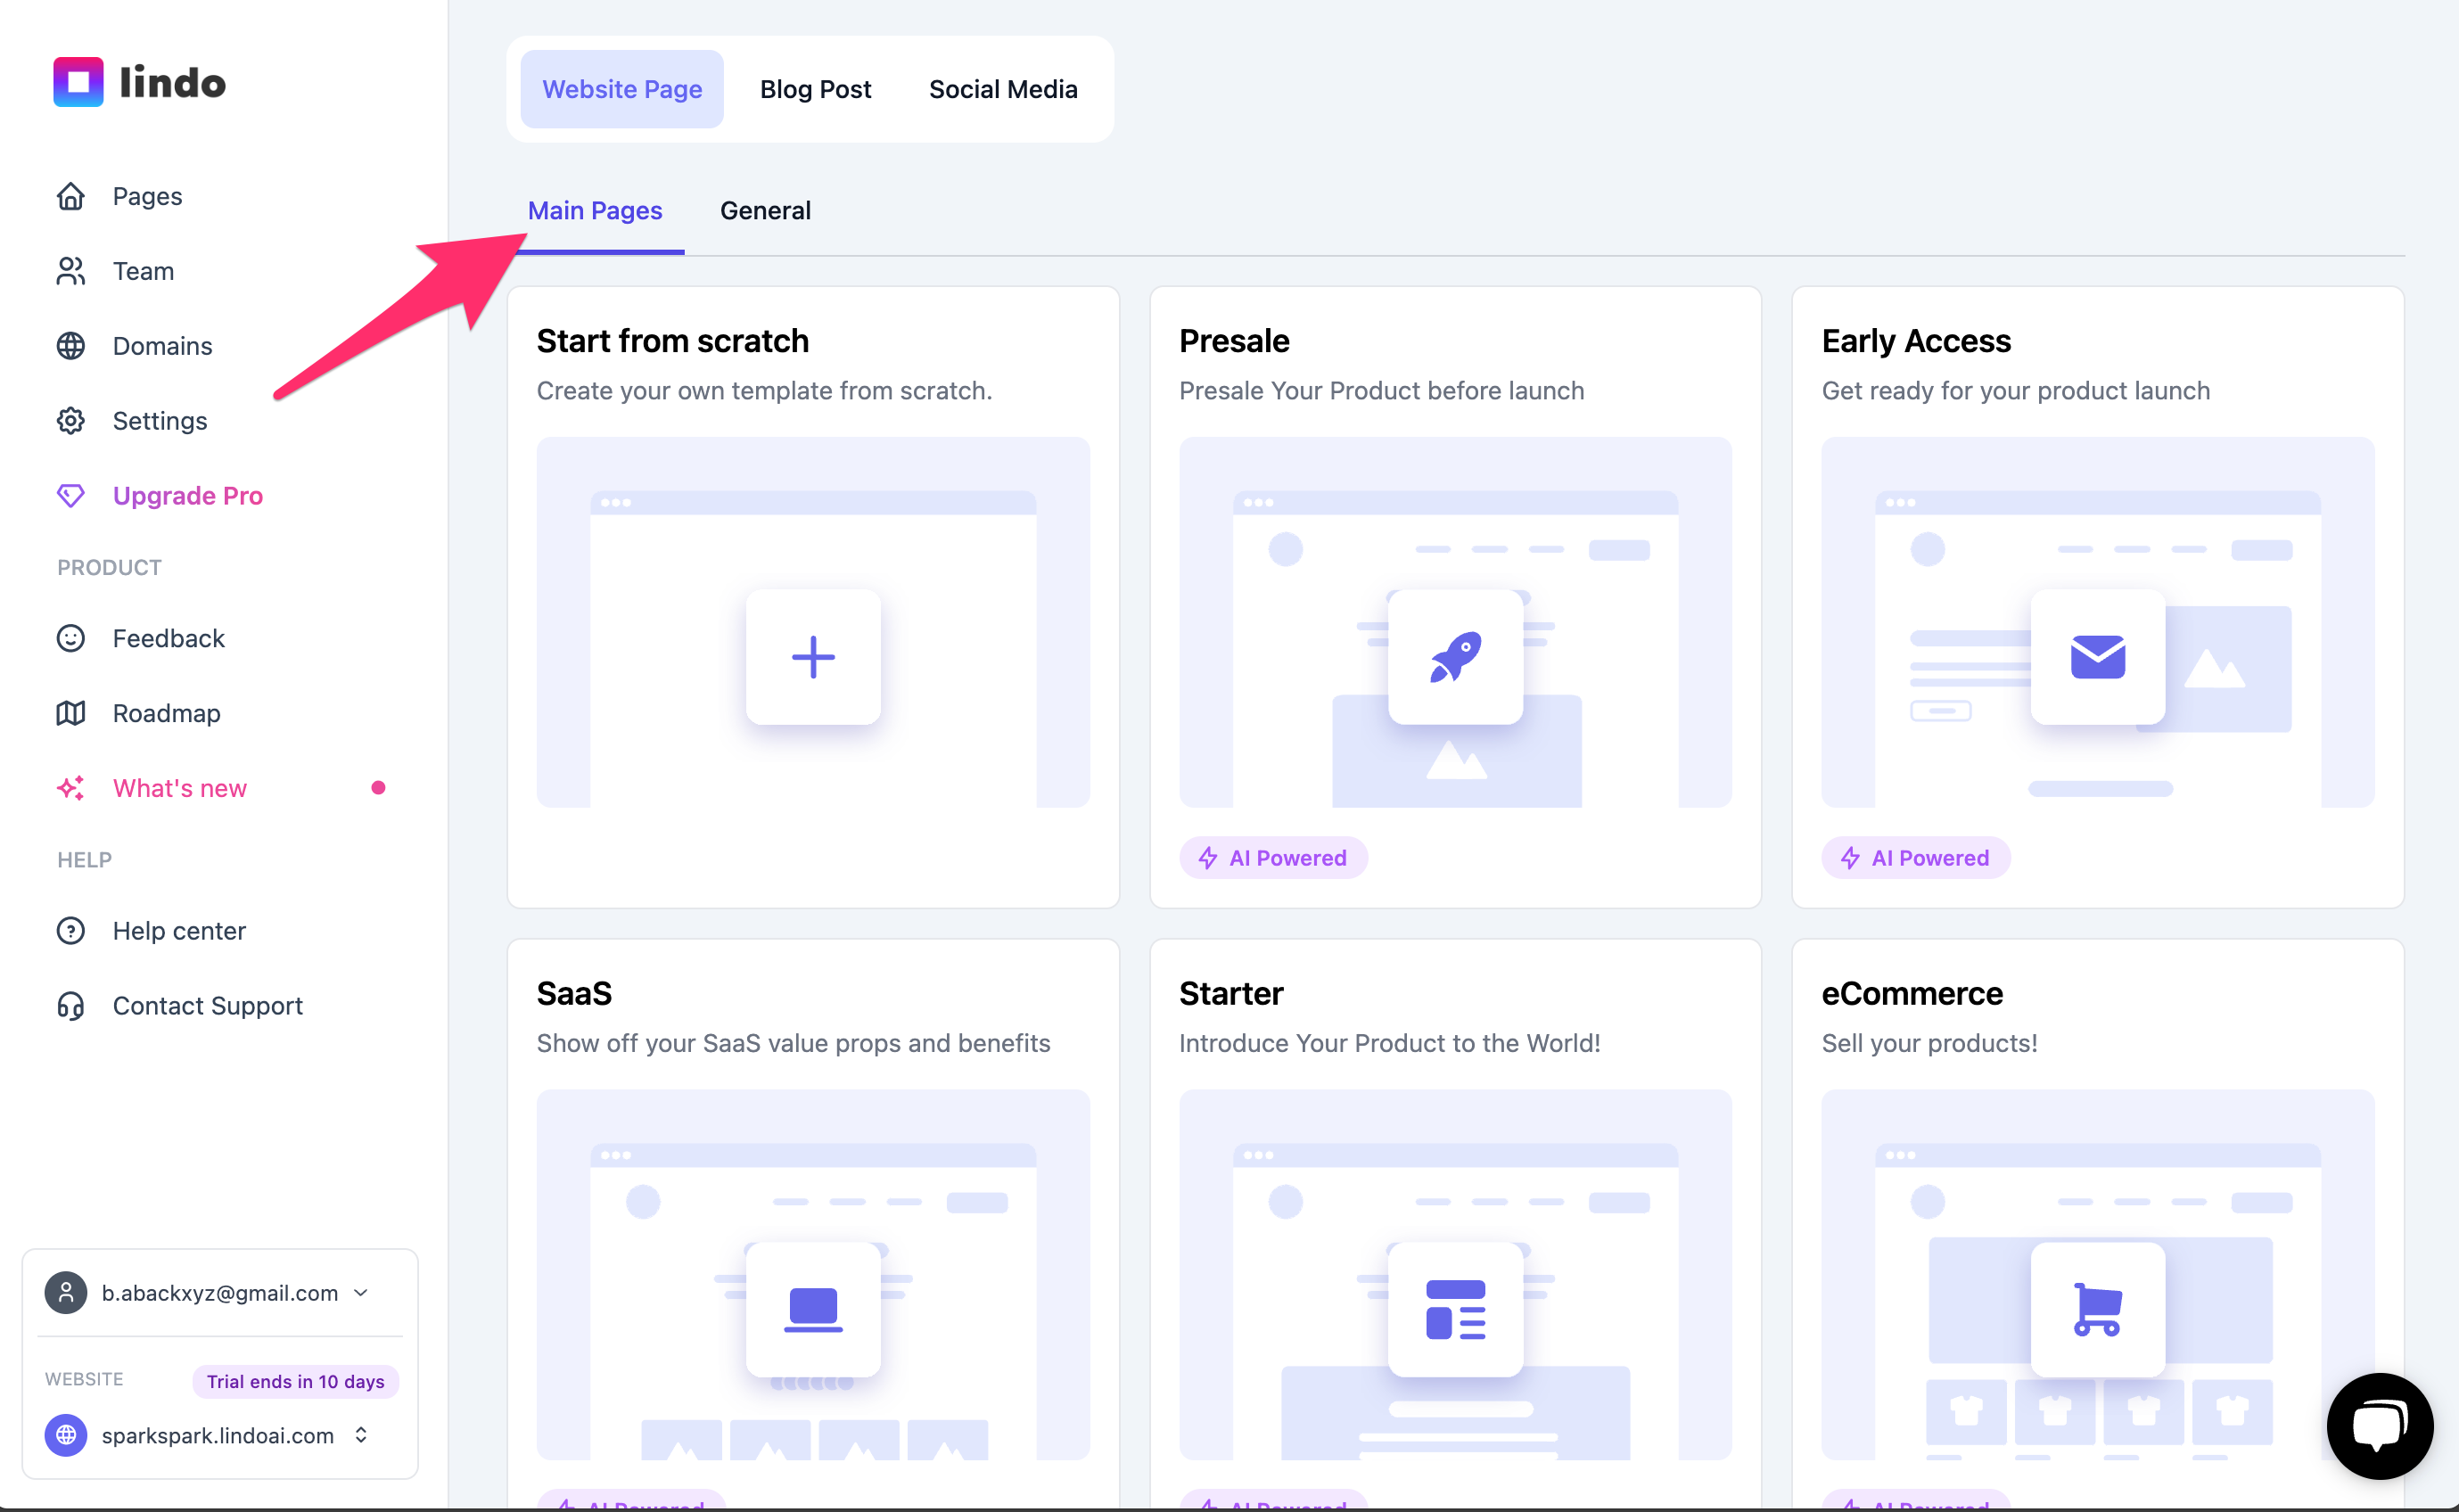Click the "eCommerce" card title

tap(1912, 993)
